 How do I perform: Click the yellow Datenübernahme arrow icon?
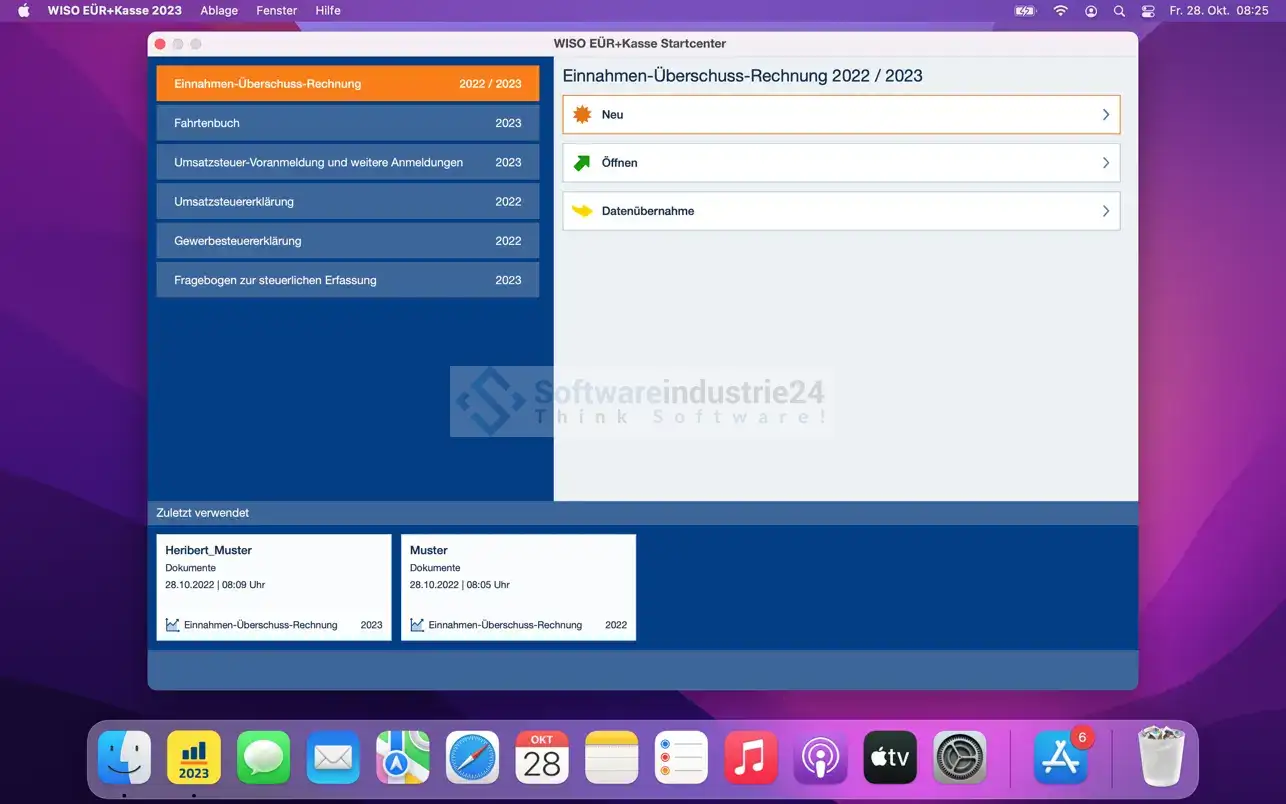click(582, 211)
